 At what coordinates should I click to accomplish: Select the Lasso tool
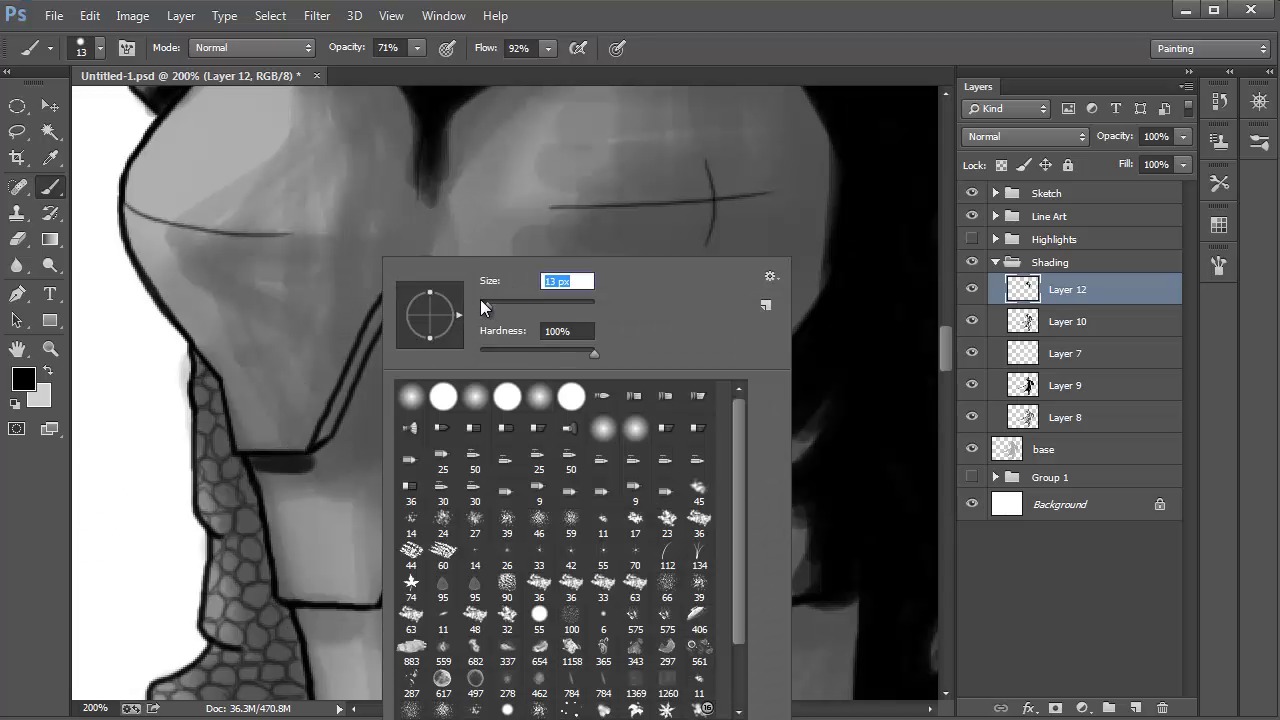[x=17, y=132]
